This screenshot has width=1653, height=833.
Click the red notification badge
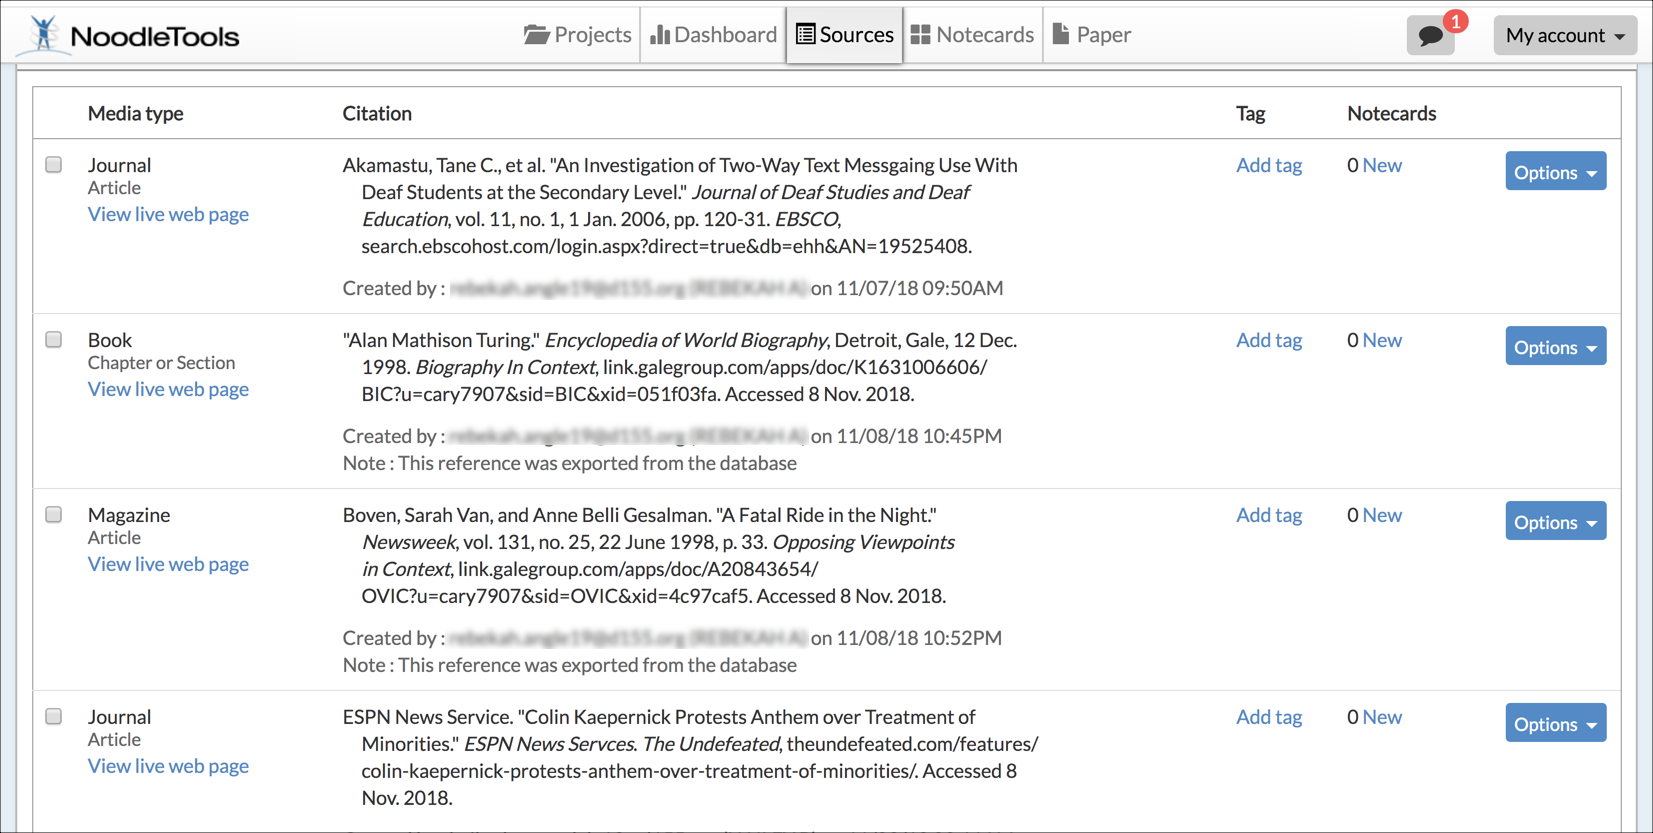pyautogui.click(x=1456, y=21)
